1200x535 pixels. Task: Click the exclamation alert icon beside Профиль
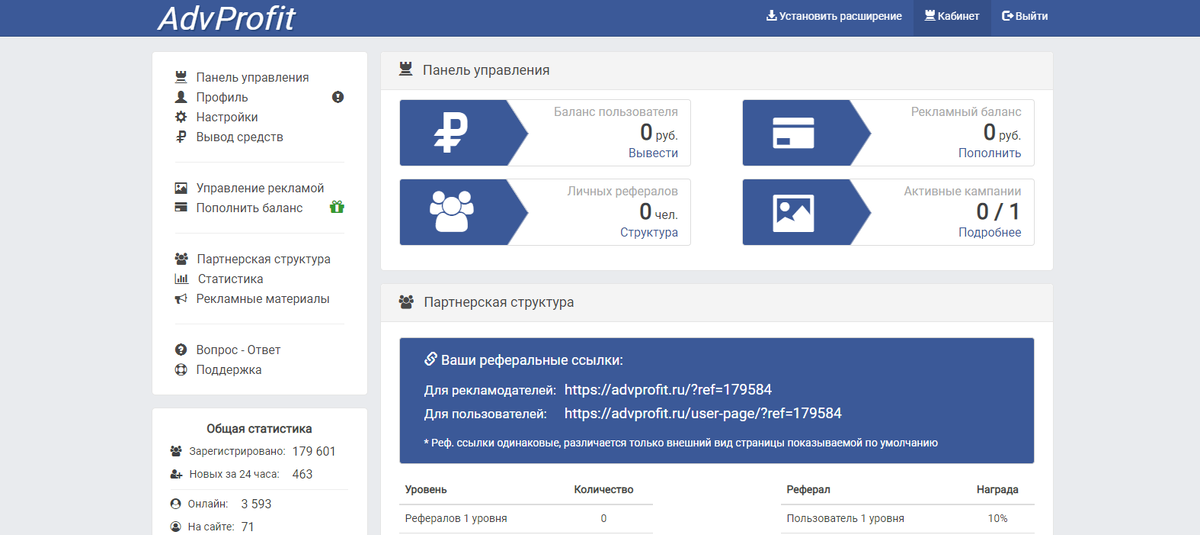coord(338,97)
